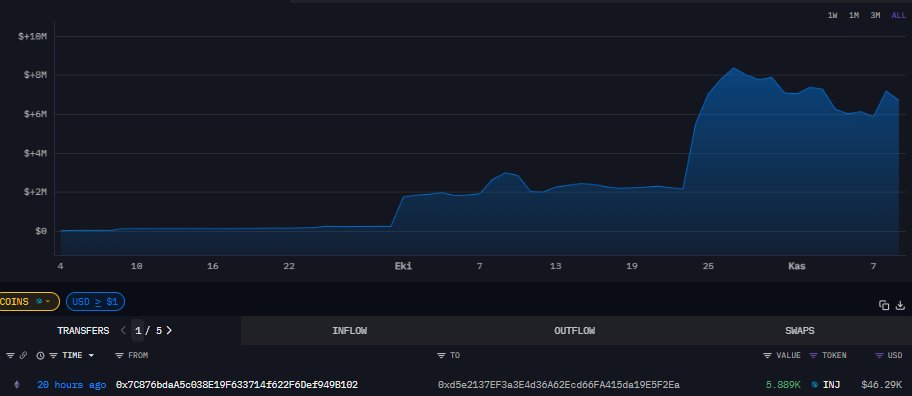Go to previous transfers page arrow
912x396 pixels.
pyautogui.click(x=123, y=330)
